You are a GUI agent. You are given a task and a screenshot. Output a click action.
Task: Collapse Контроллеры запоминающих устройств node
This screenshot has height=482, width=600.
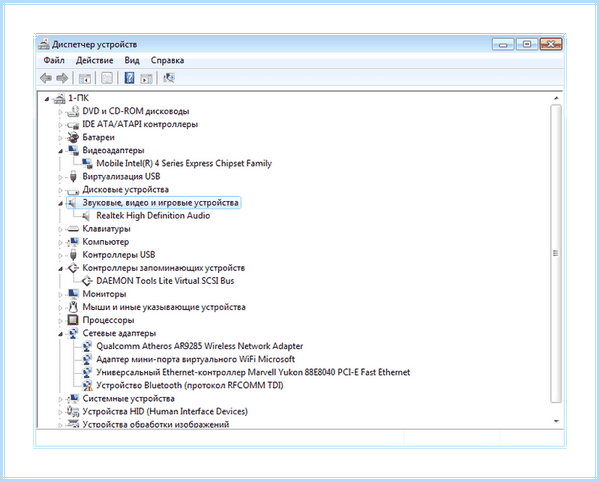point(60,269)
